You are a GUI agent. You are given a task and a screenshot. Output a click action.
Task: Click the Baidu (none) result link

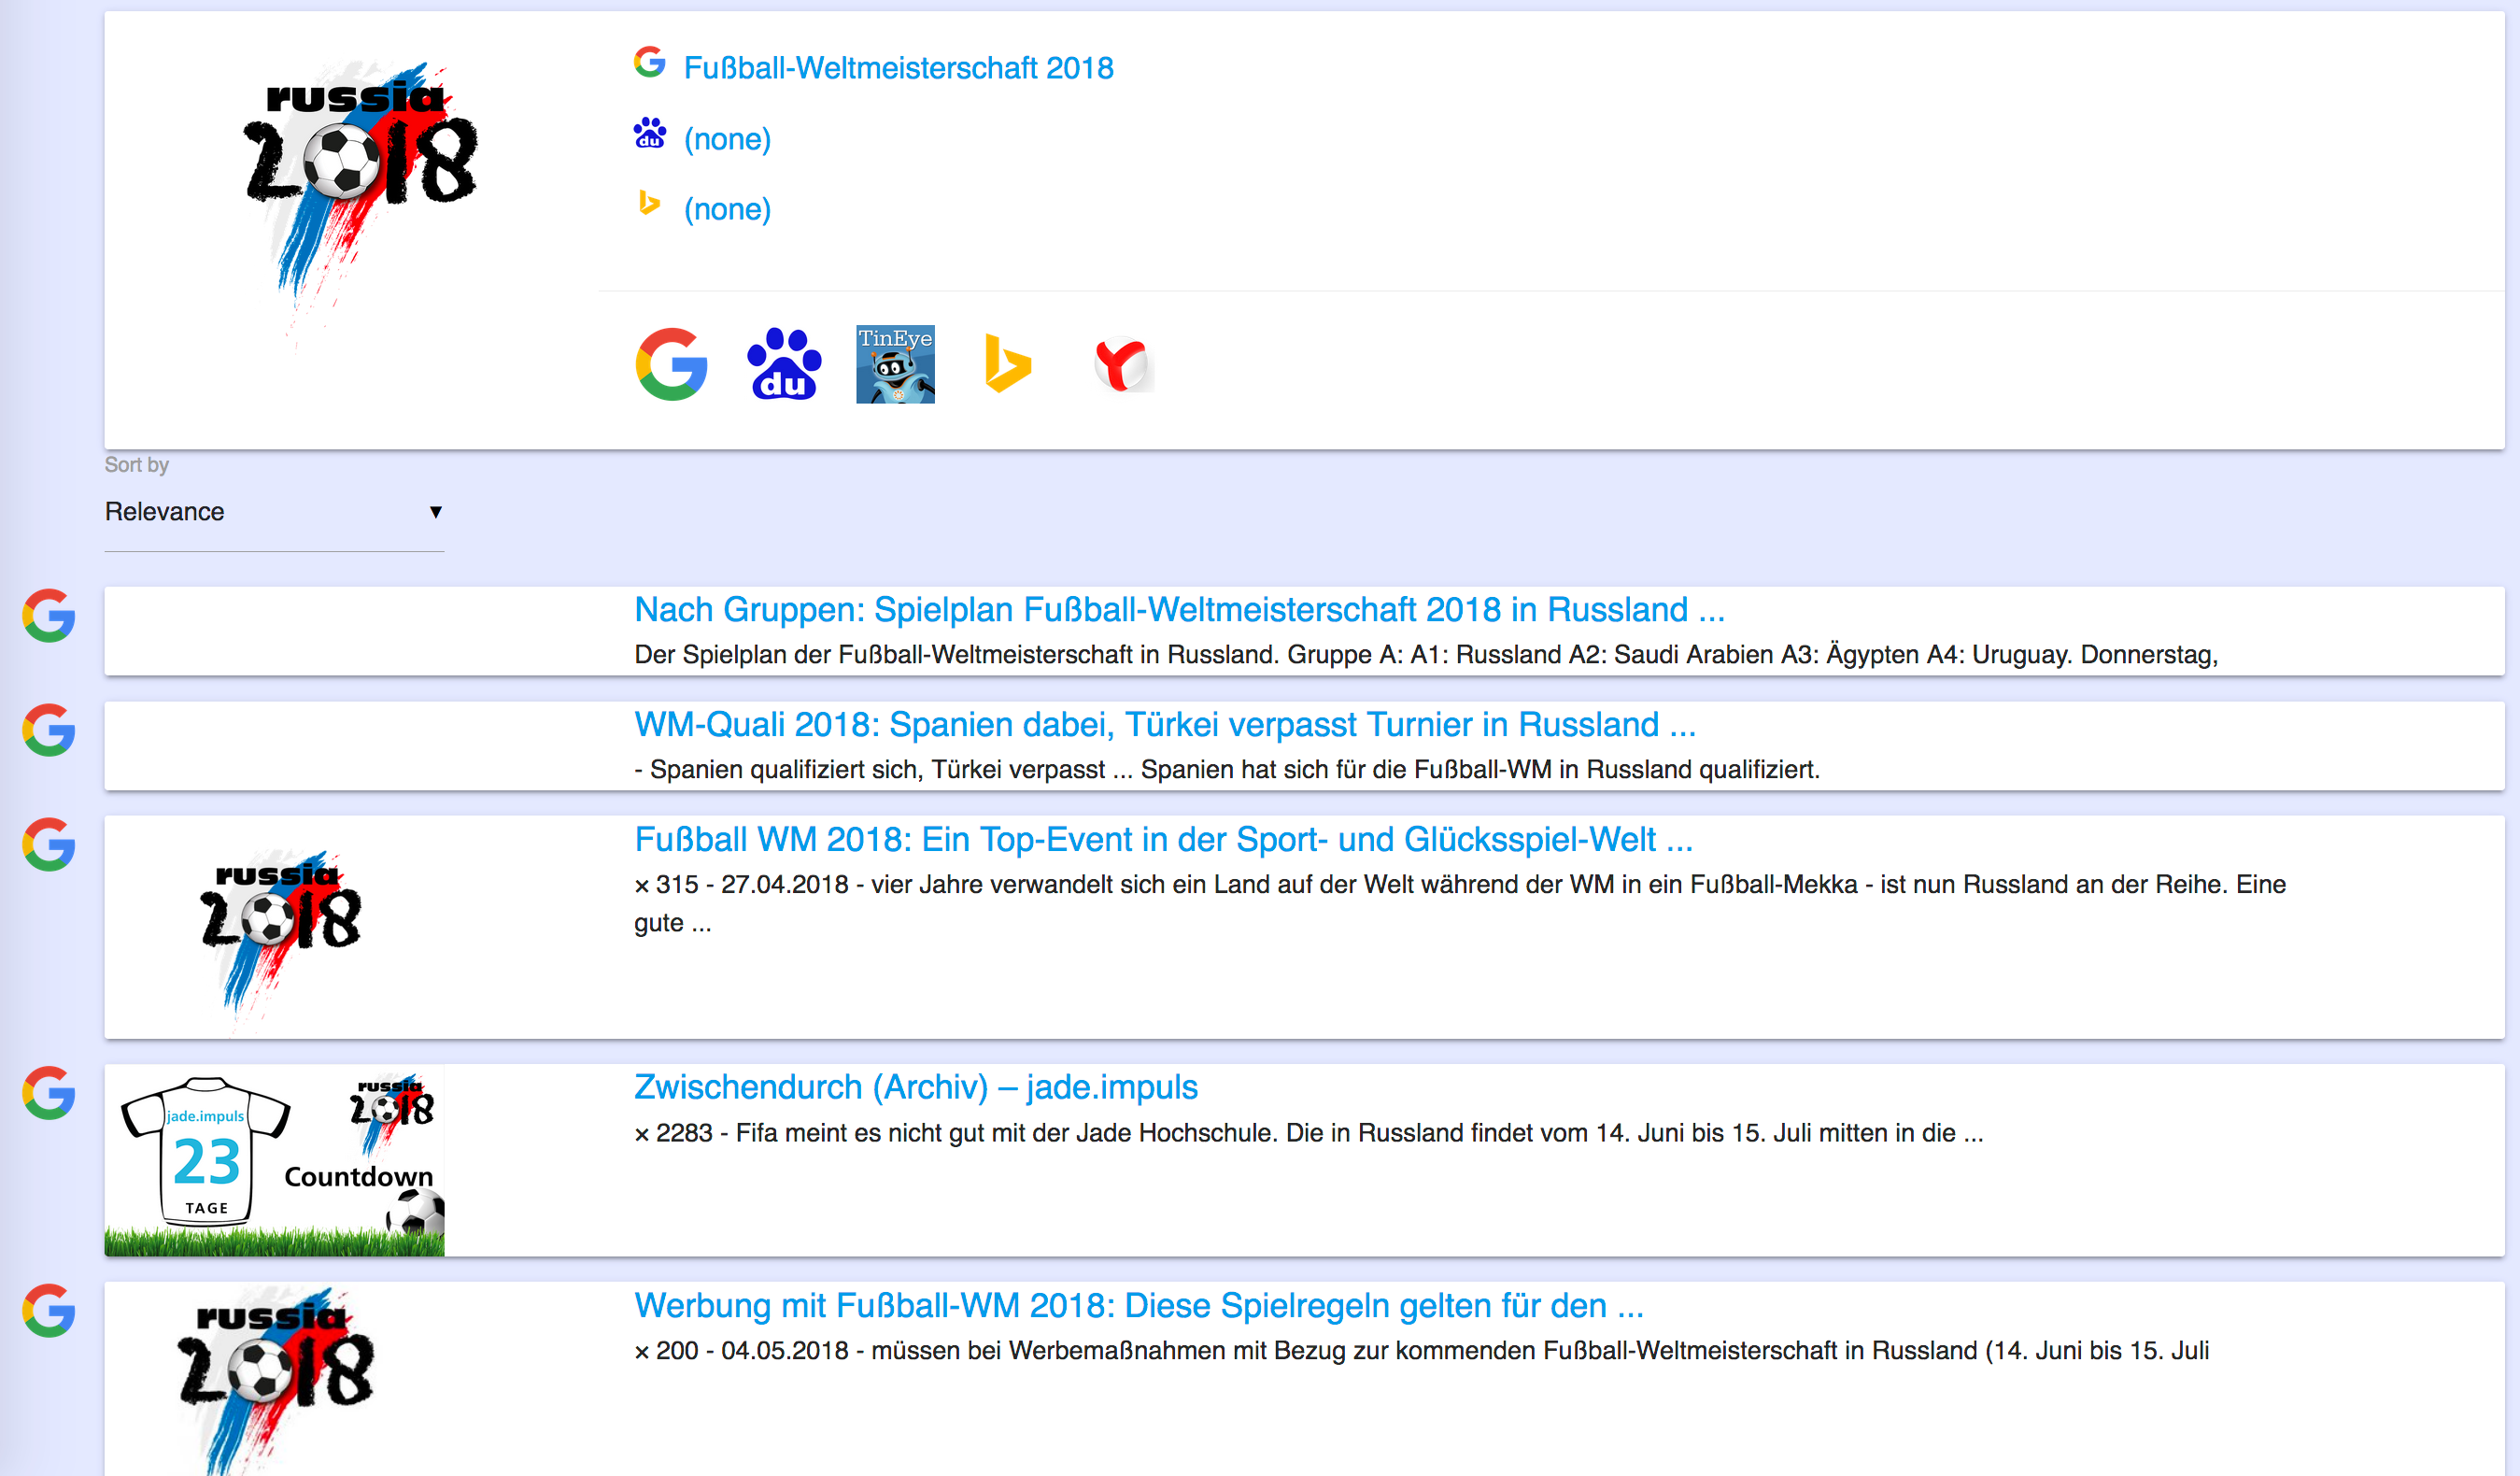coord(727,139)
